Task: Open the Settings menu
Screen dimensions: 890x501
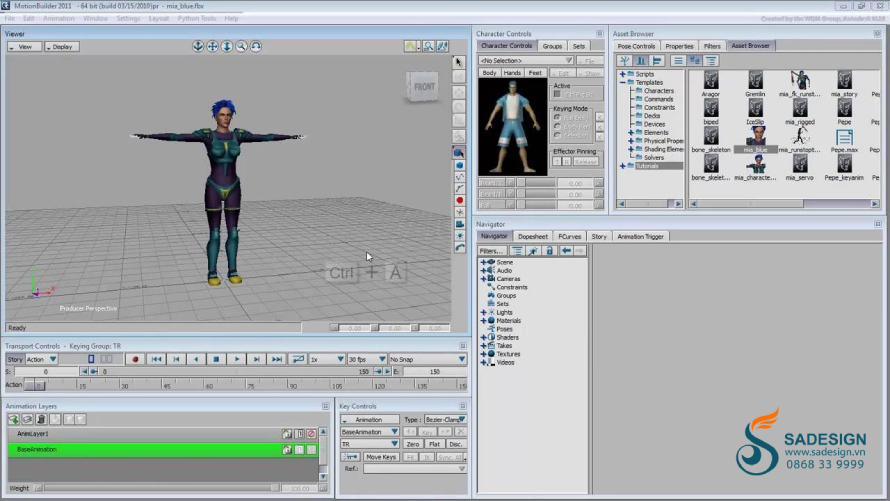Action: [128, 19]
